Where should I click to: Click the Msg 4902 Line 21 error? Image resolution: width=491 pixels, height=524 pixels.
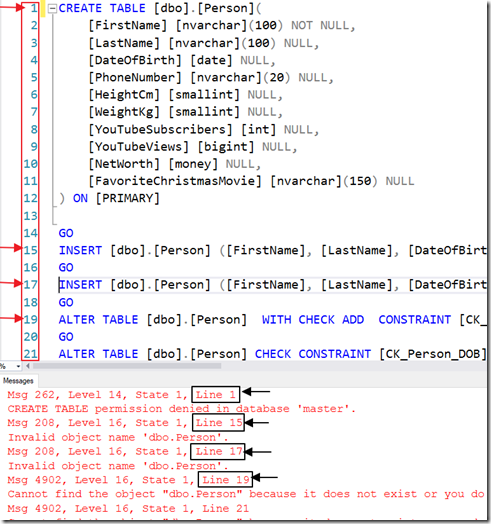(128, 508)
